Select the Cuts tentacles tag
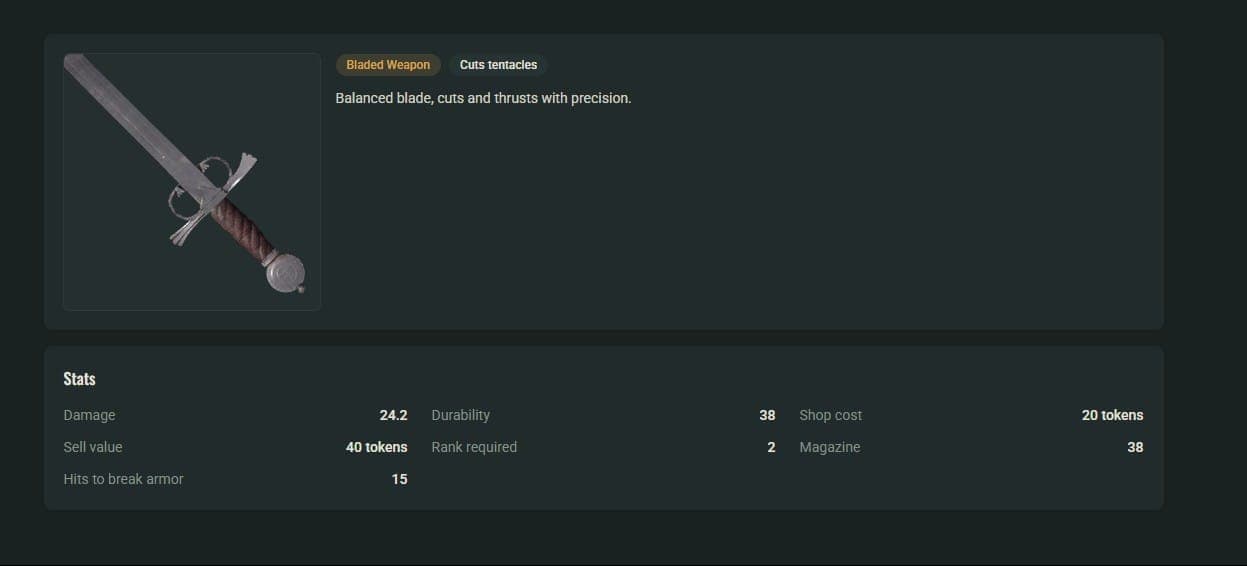The height and width of the screenshot is (566, 1247). click(498, 65)
